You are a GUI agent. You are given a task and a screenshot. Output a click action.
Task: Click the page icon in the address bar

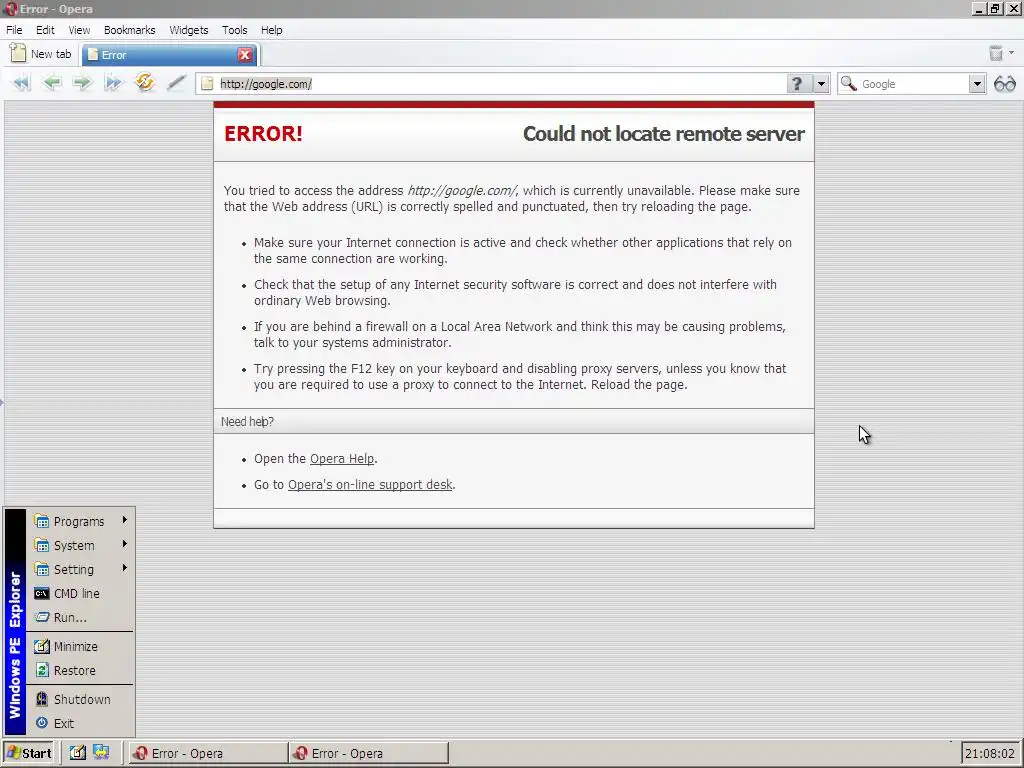point(207,84)
